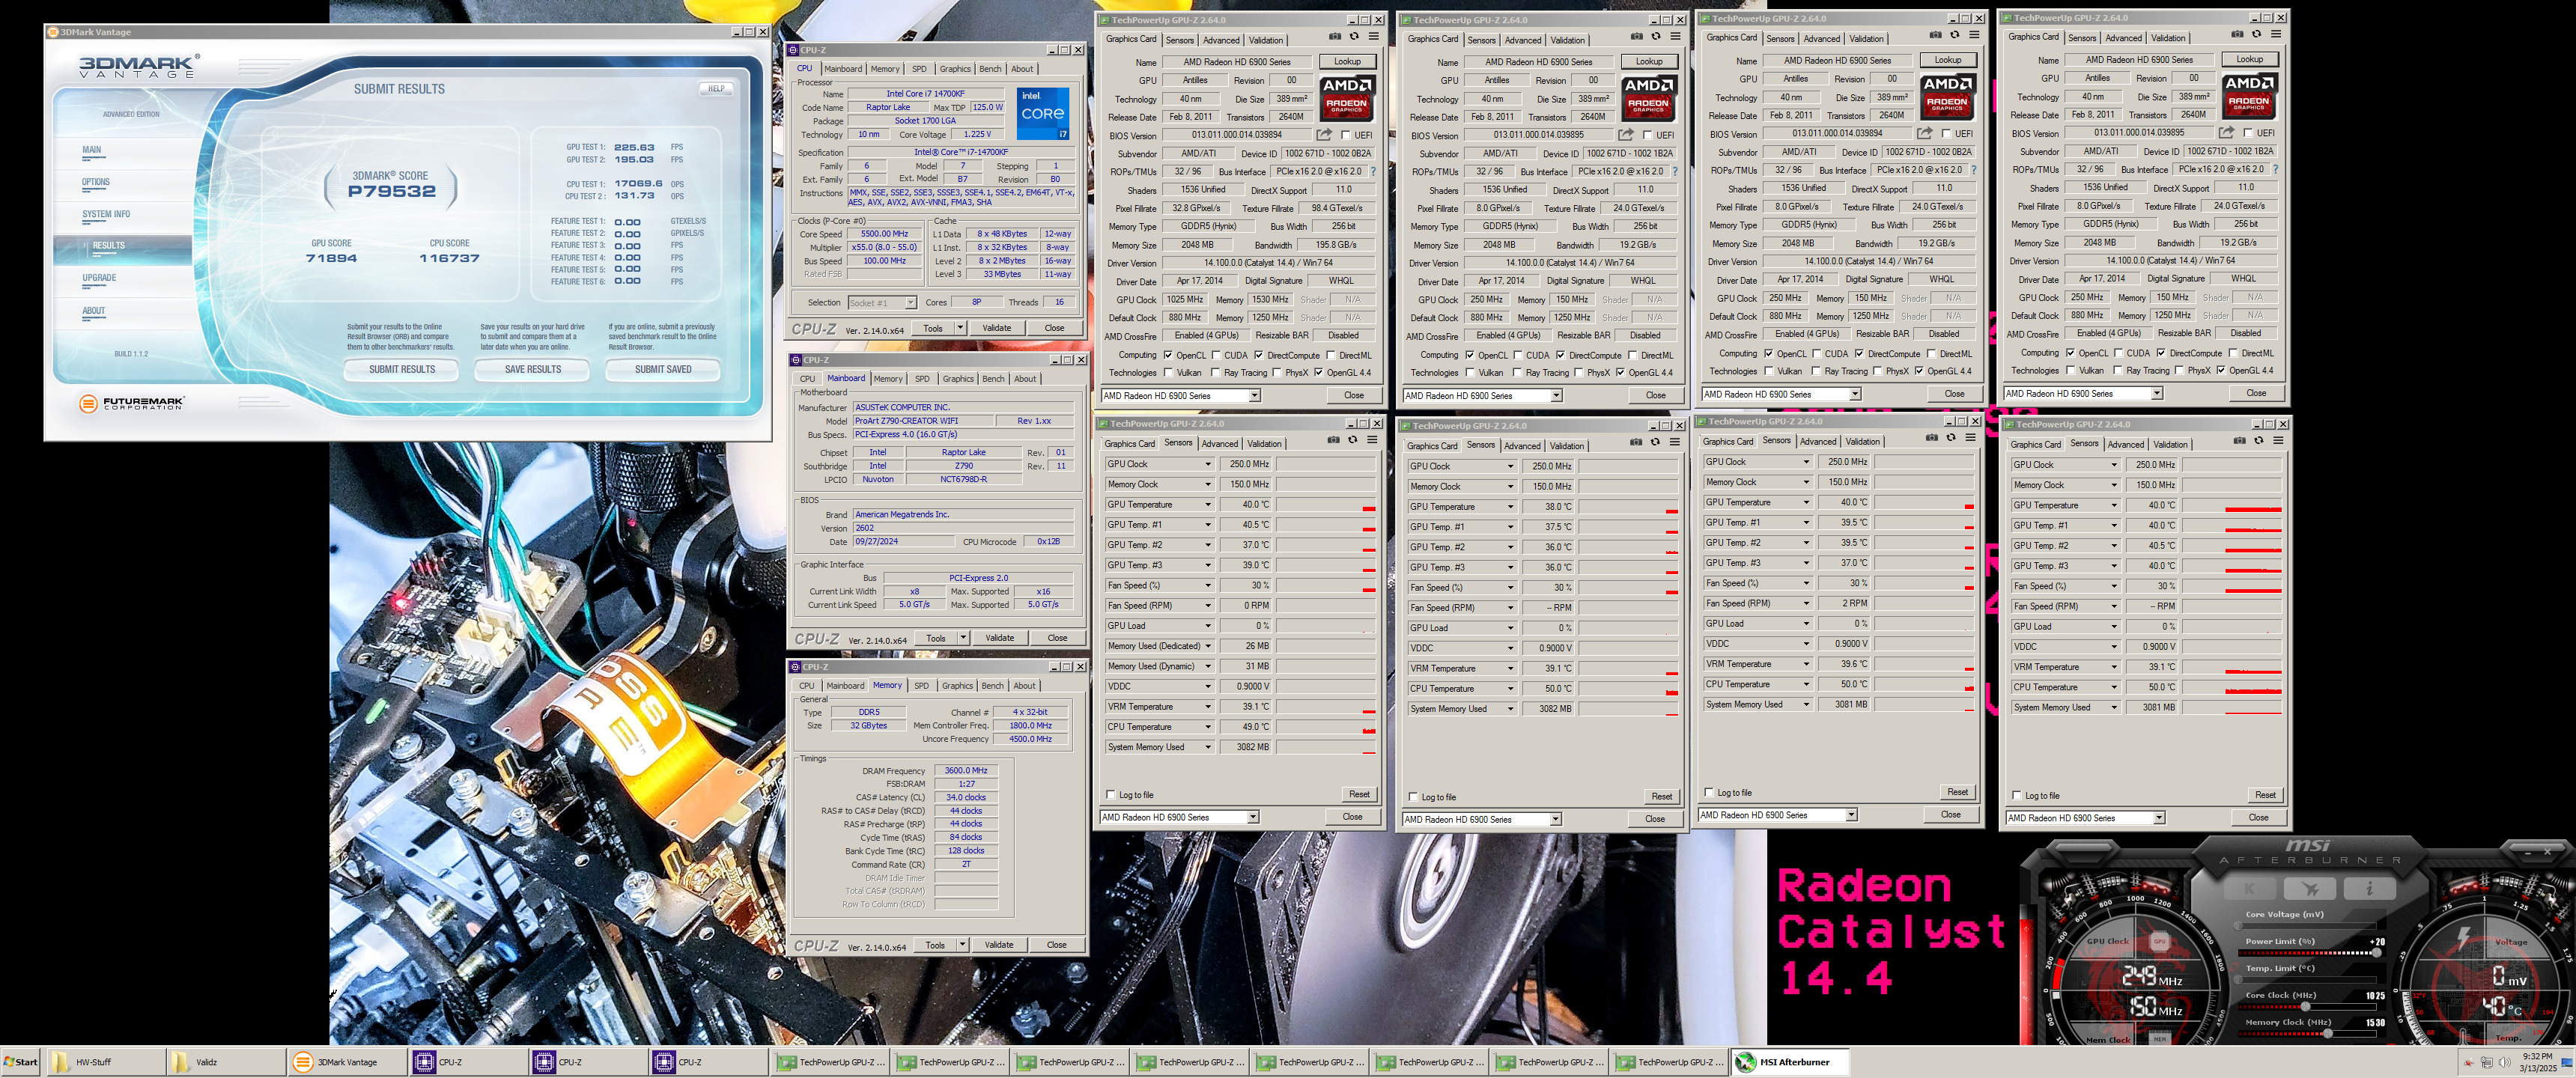Toggle OpenGL 4.4 checkbox in 1025 MHz GPU-Z window
This screenshot has height=1078, width=2576.
[1318, 373]
